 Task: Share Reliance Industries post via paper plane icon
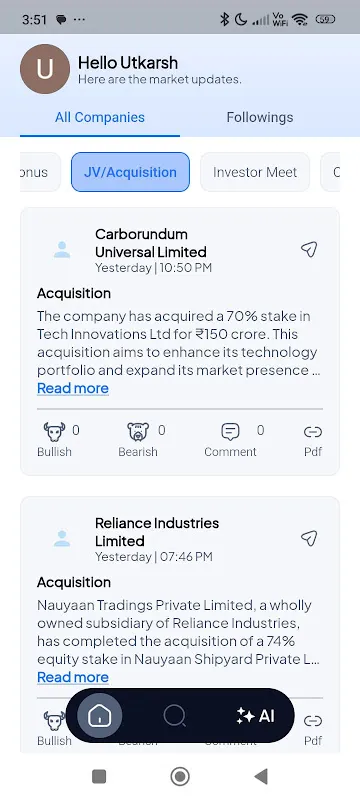[x=309, y=538]
